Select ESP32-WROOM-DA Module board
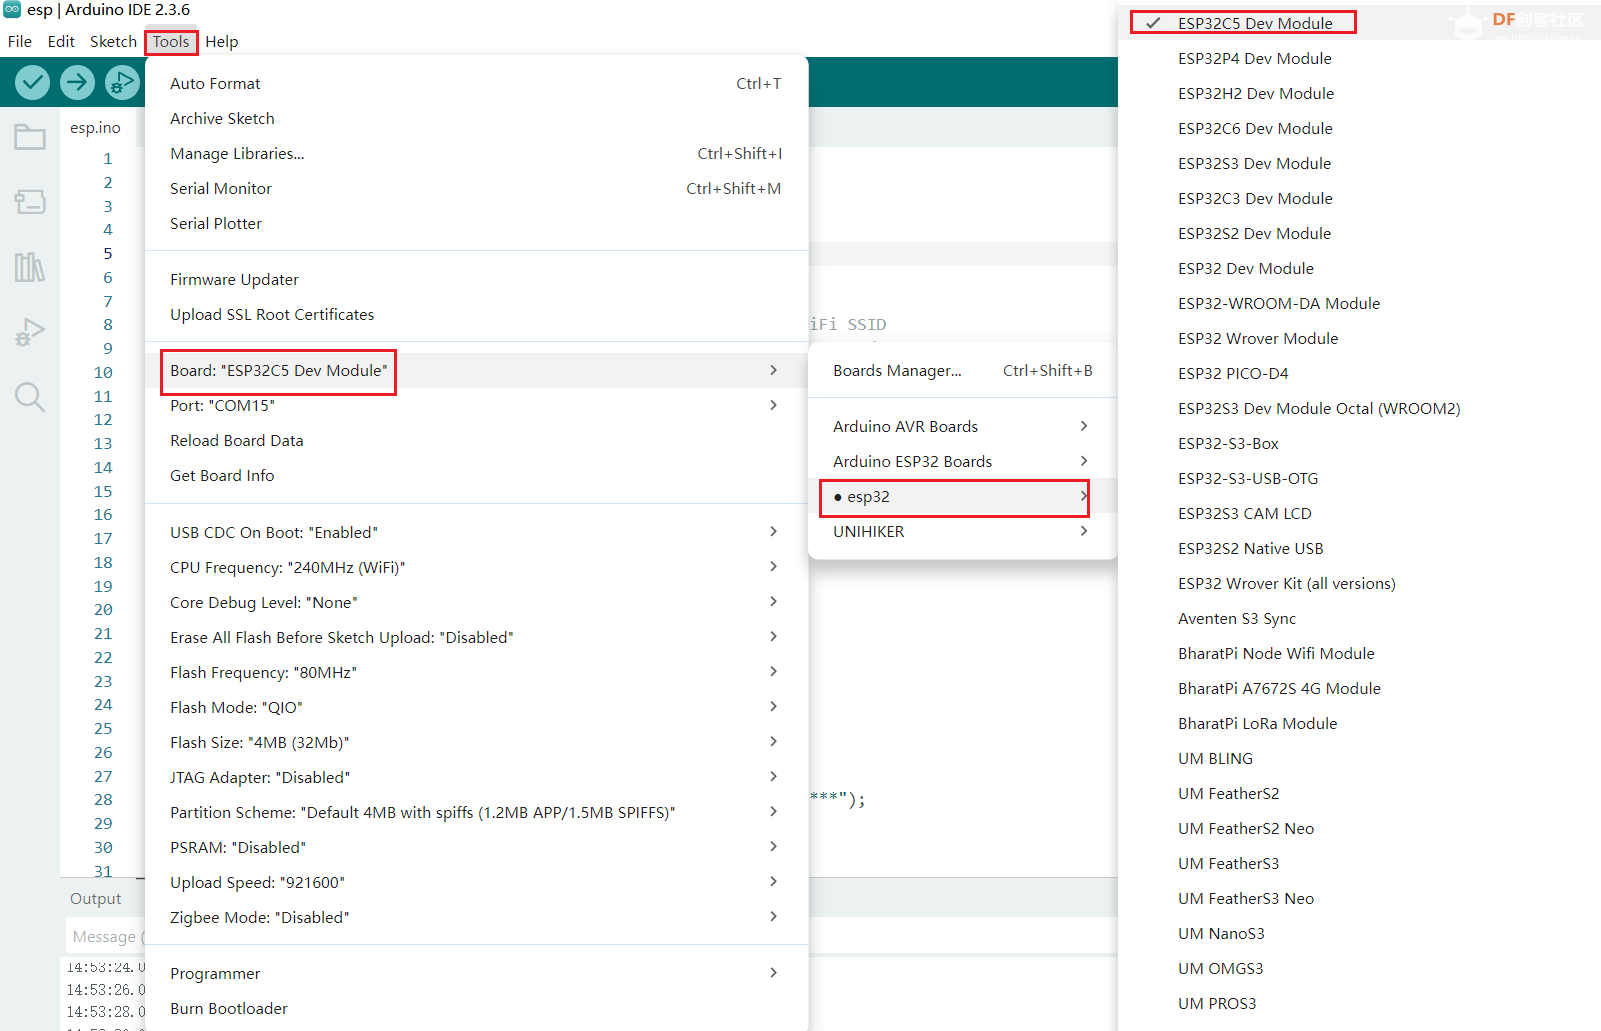Viewport: 1601px width, 1031px height. [x=1359, y=304]
